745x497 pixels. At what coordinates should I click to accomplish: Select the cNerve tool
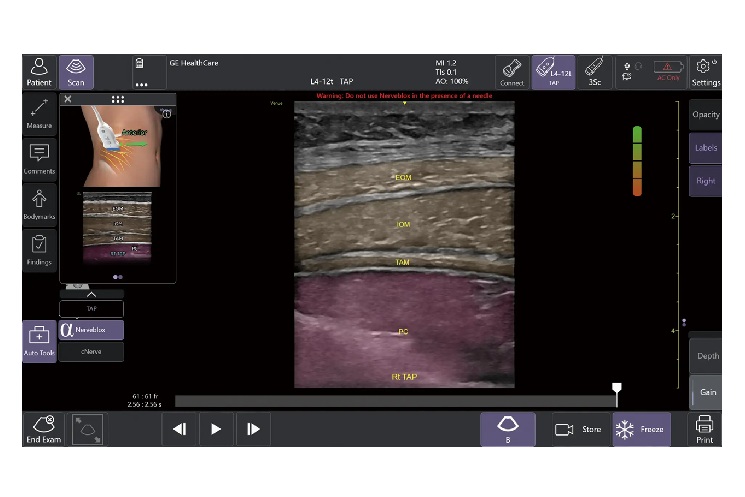click(91, 352)
